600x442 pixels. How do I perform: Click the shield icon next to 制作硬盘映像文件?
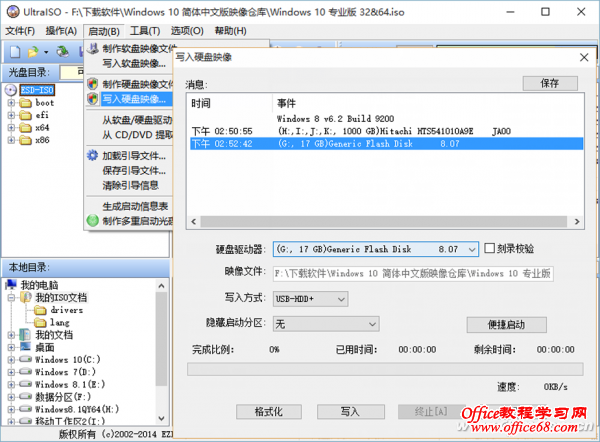(93, 84)
